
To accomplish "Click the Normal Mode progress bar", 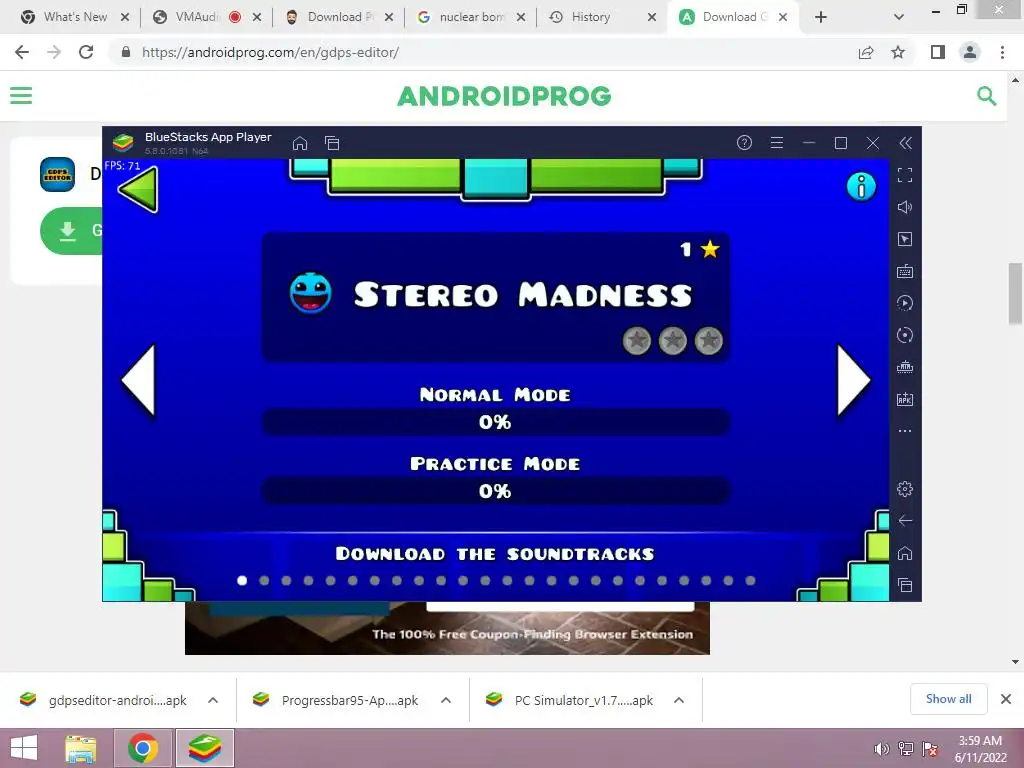I will pos(496,422).
